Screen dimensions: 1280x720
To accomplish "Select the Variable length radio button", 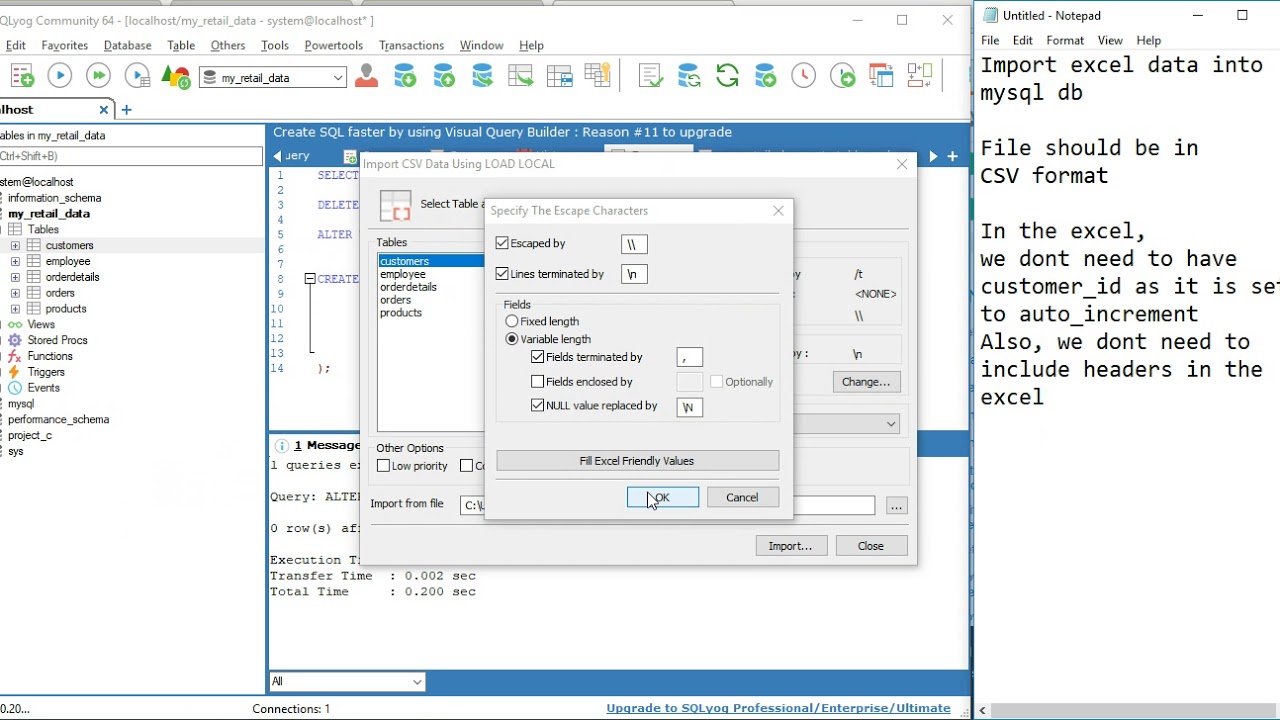I will (512, 340).
